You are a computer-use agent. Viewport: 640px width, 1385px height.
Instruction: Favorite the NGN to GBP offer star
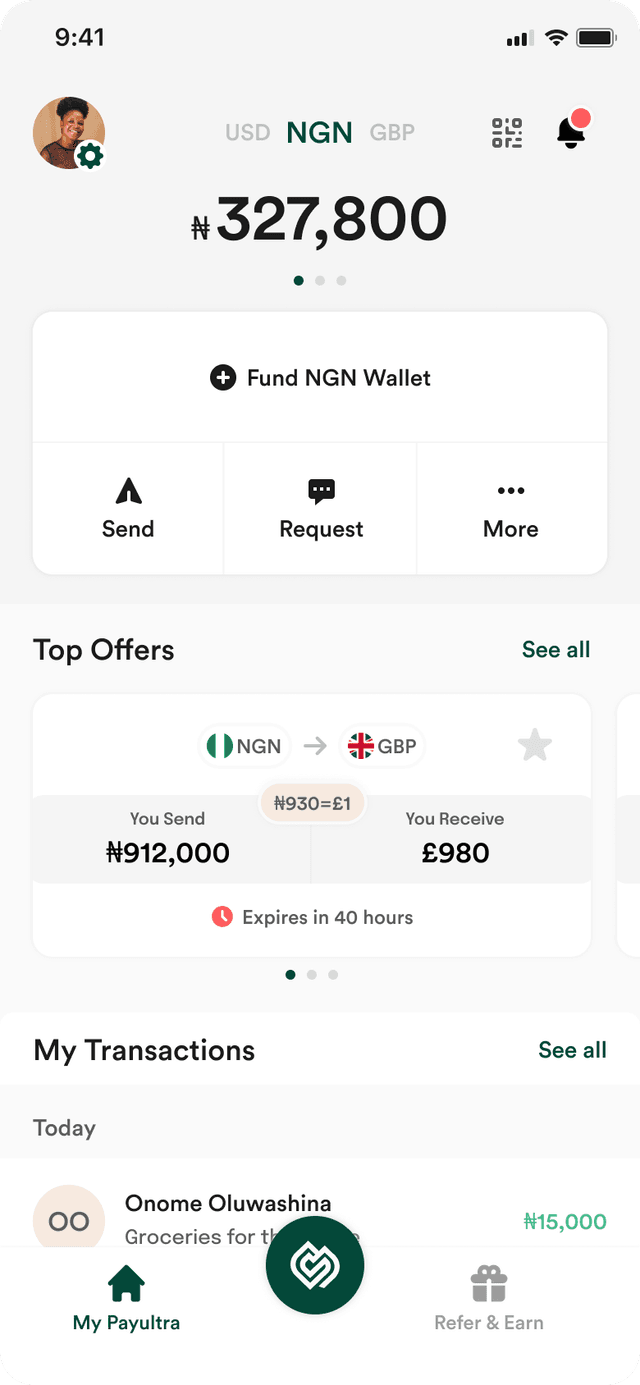coord(535,745)
